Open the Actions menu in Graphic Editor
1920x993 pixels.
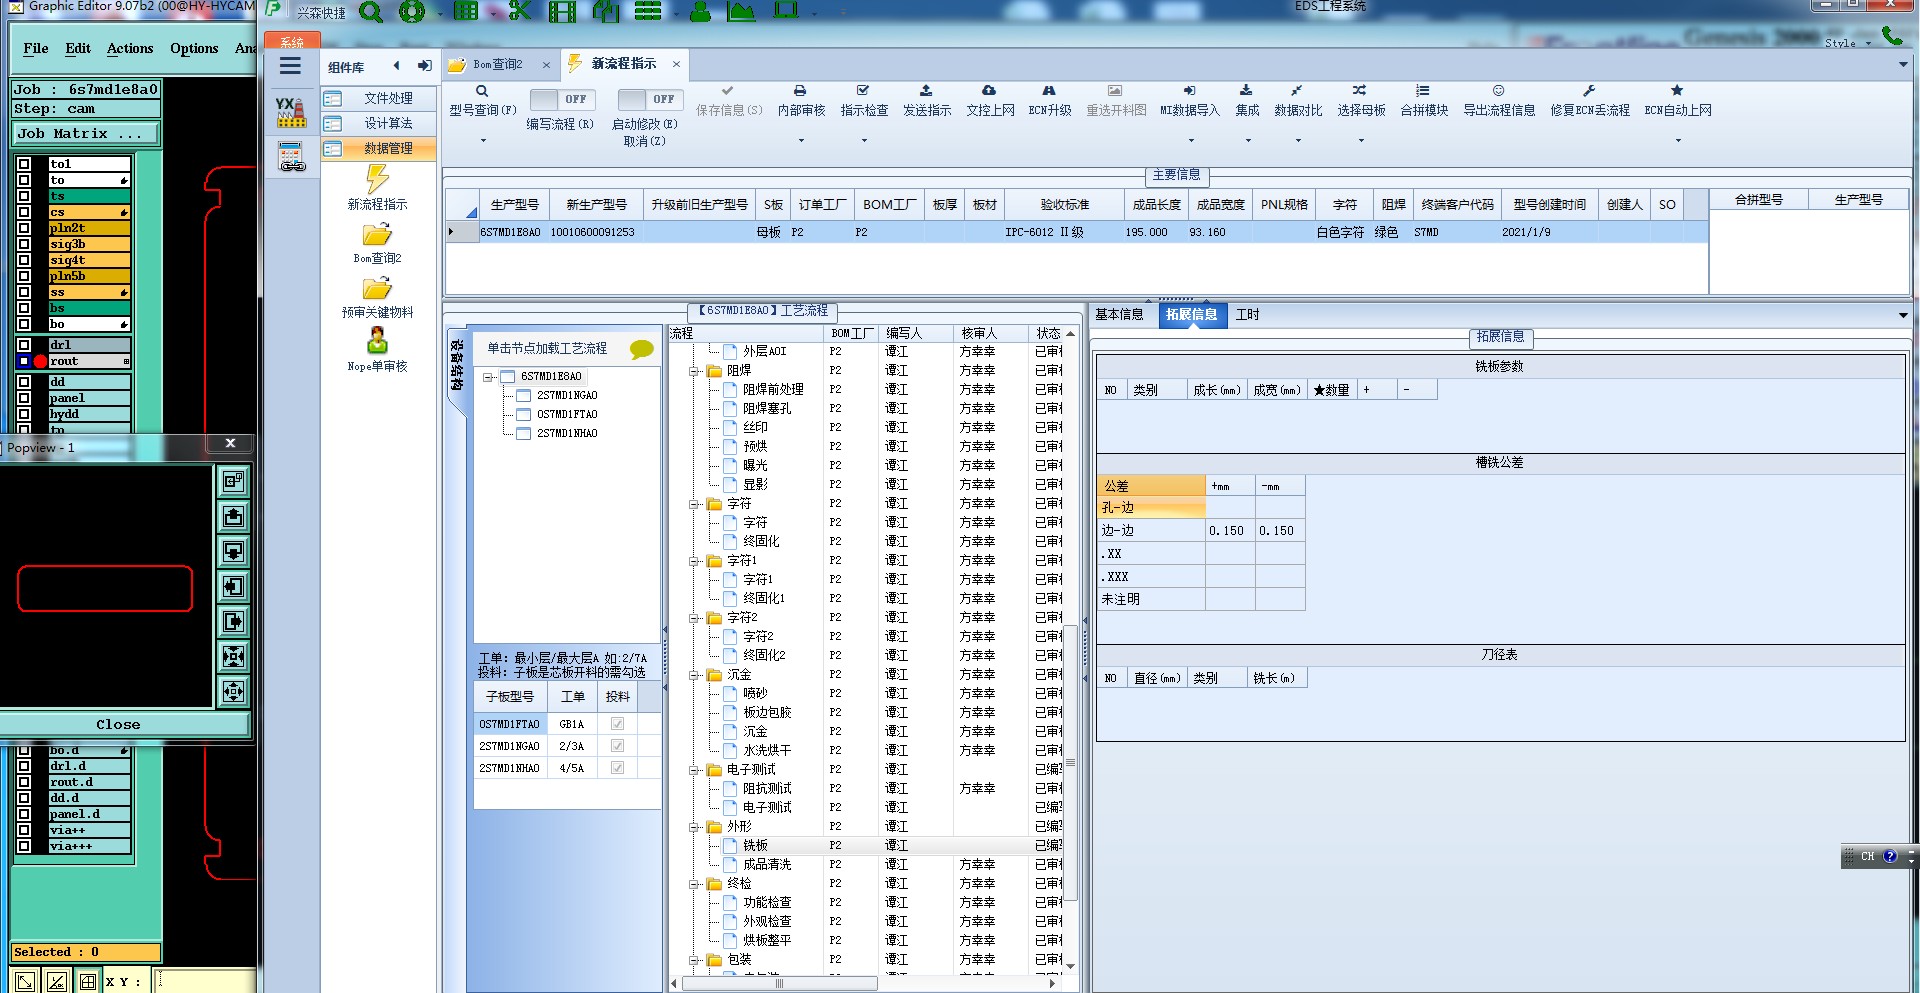point(130,48)
